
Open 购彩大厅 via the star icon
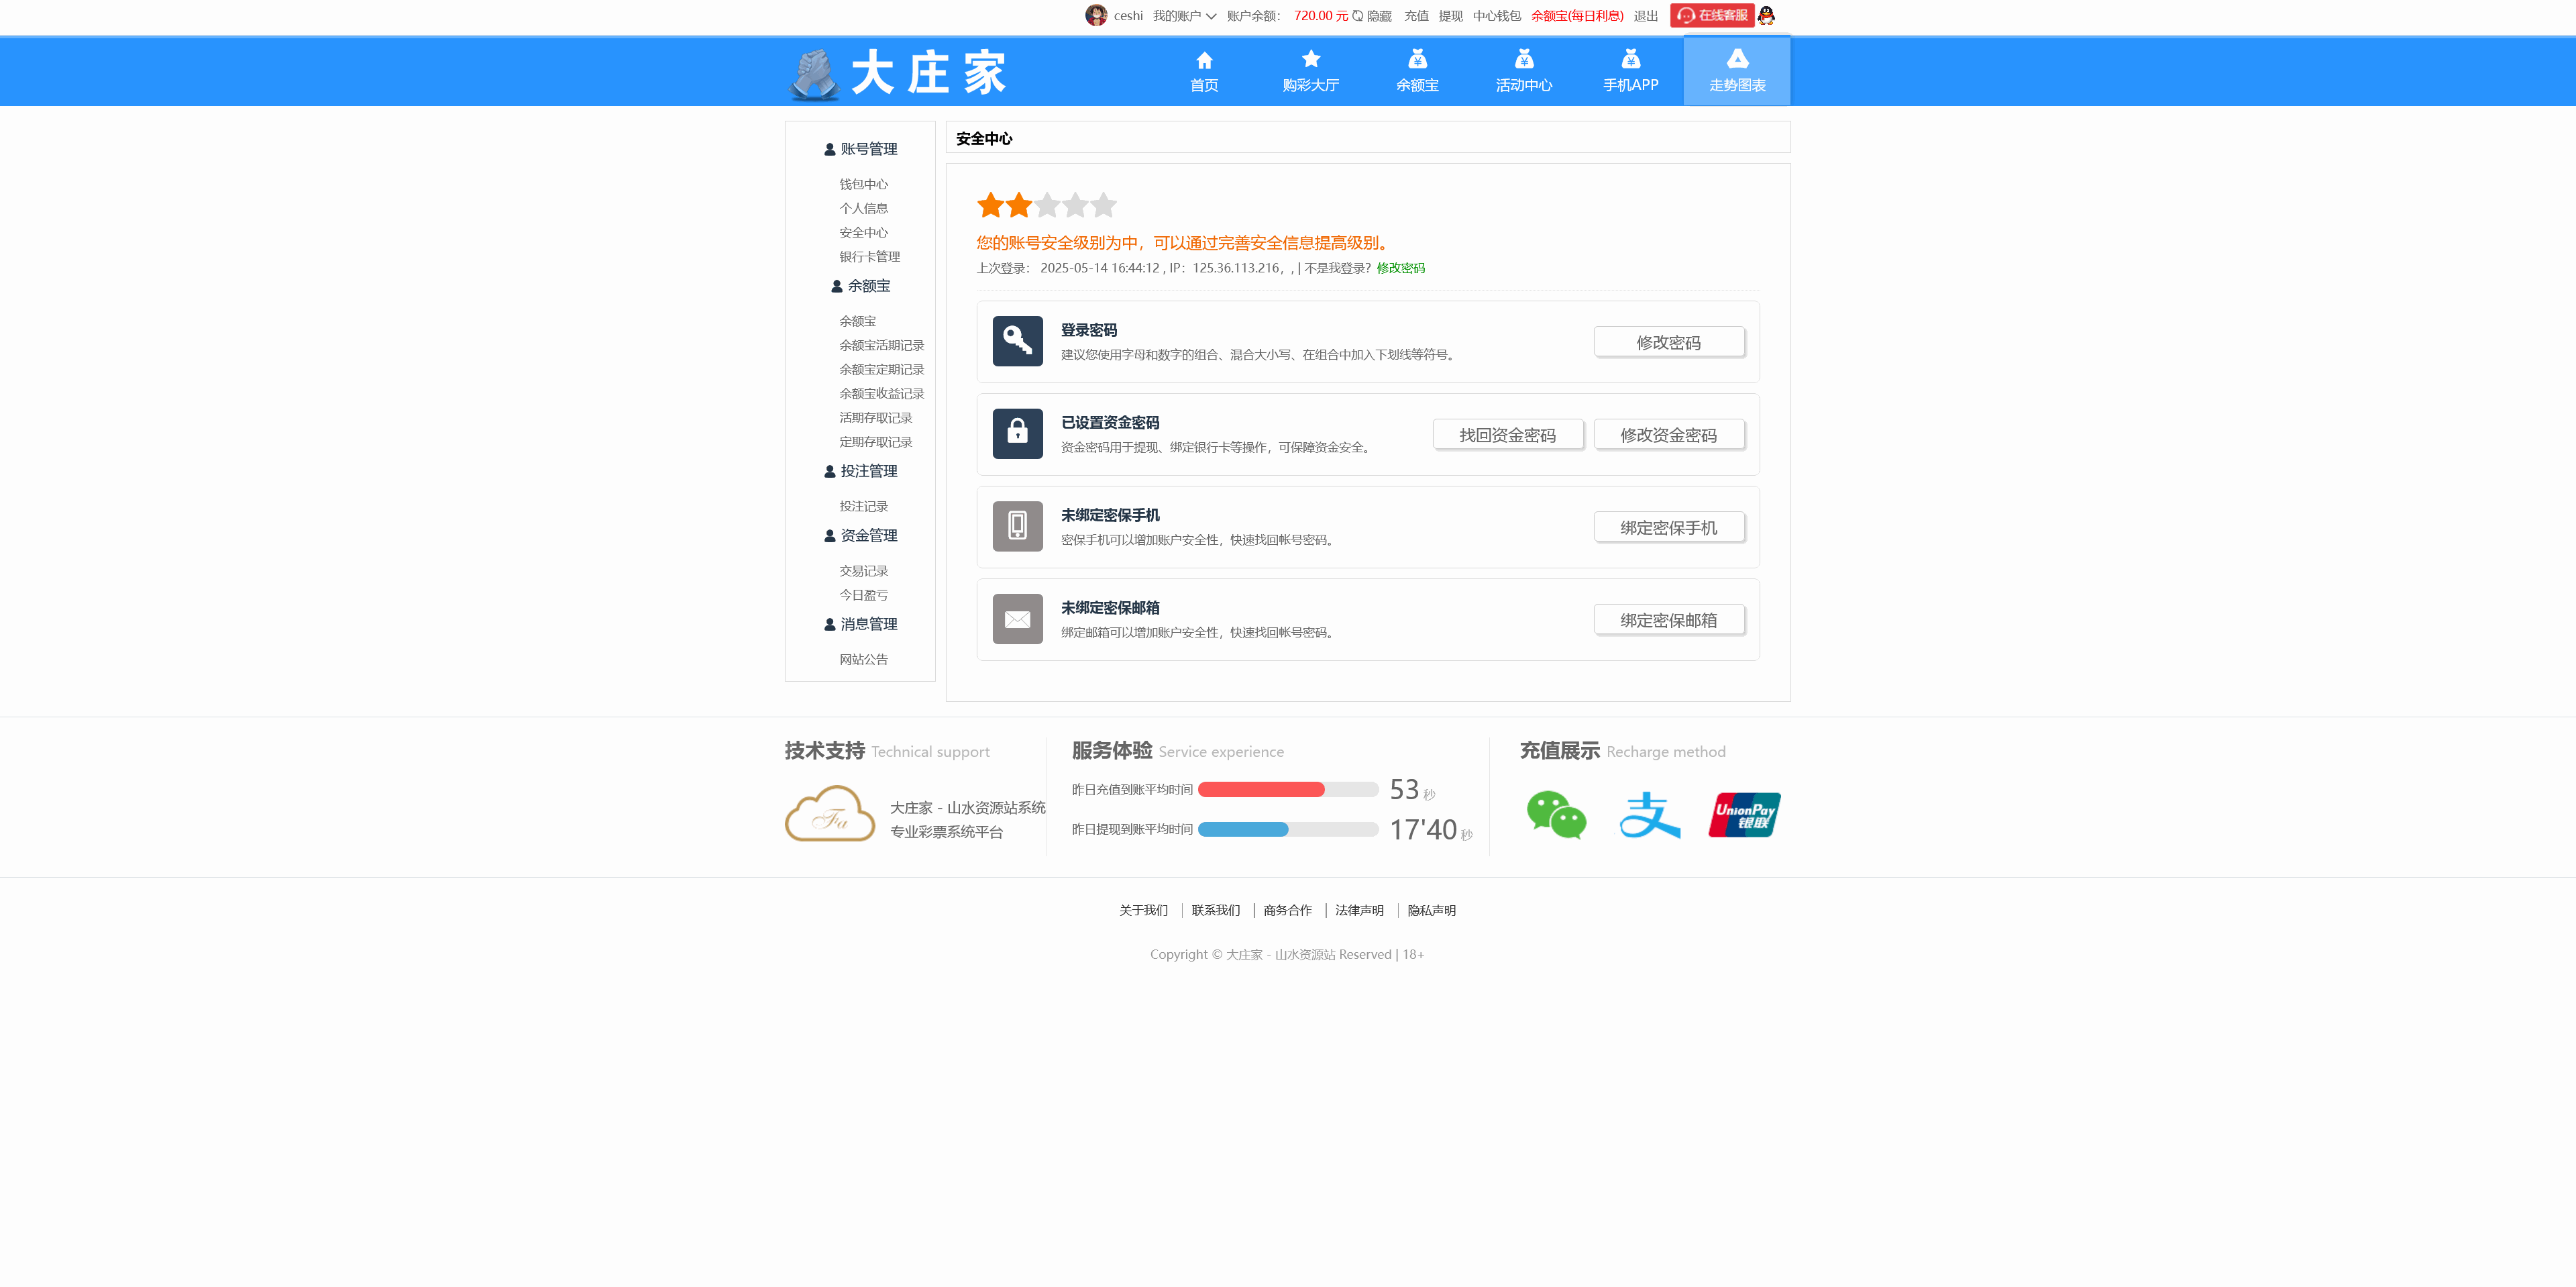click(1310, 60)
